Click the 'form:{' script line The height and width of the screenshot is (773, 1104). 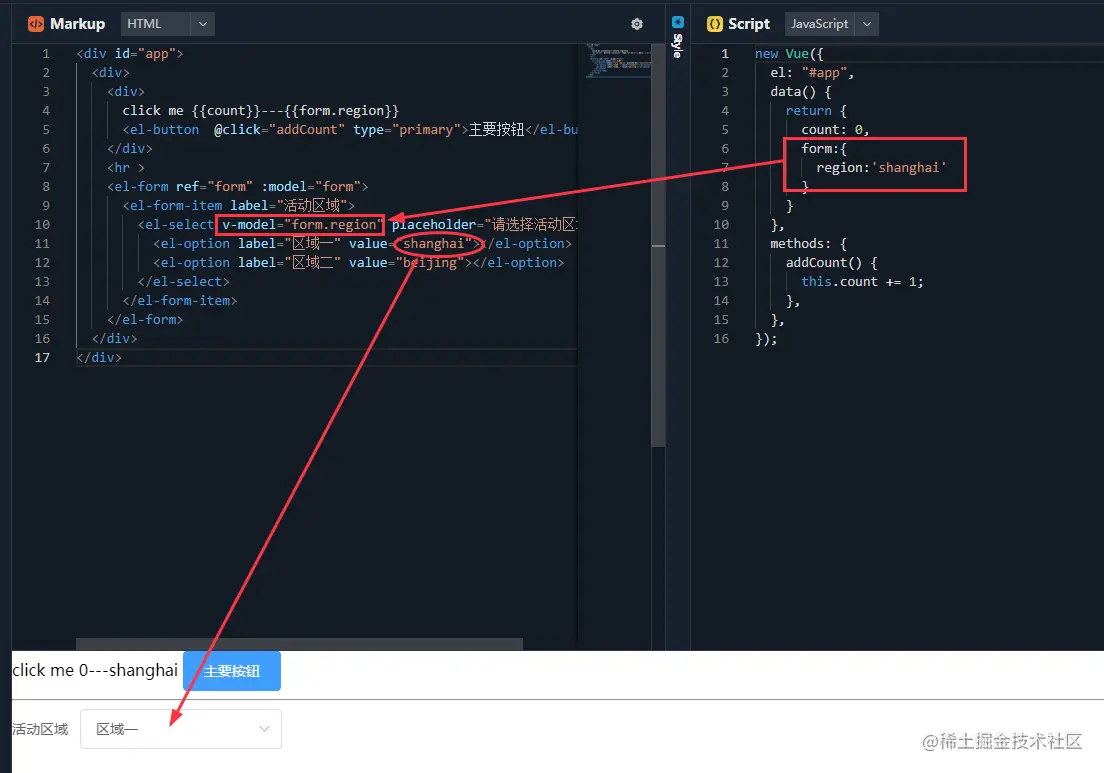tap(824, 149)
